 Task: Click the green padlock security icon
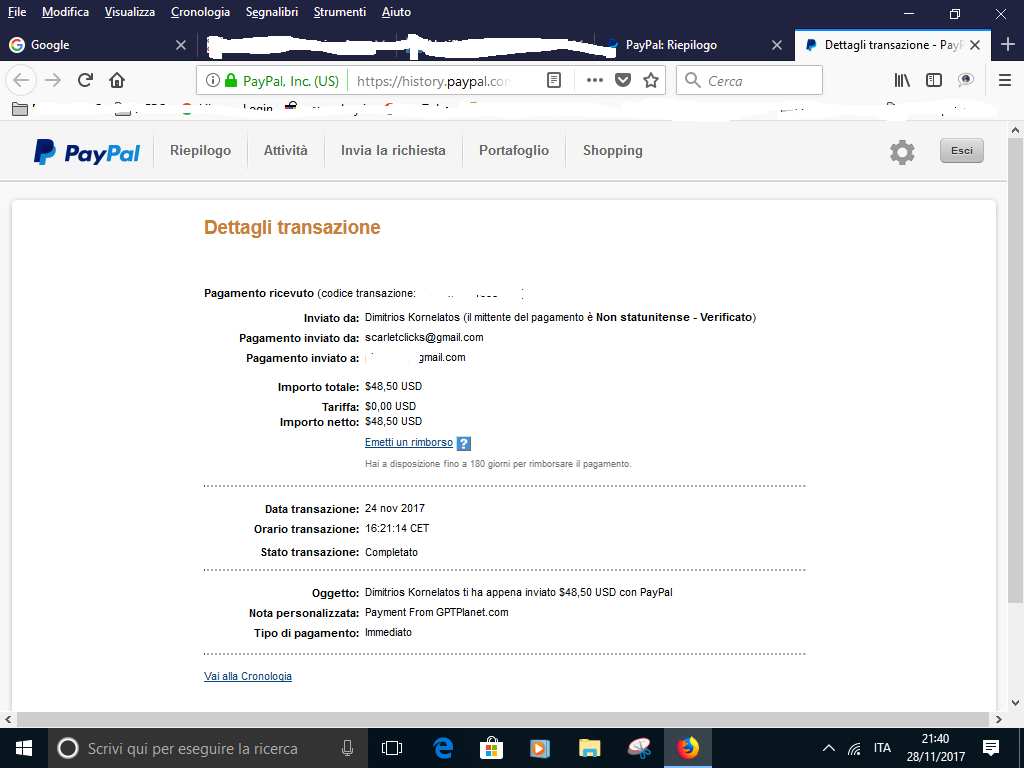[230, 80]
